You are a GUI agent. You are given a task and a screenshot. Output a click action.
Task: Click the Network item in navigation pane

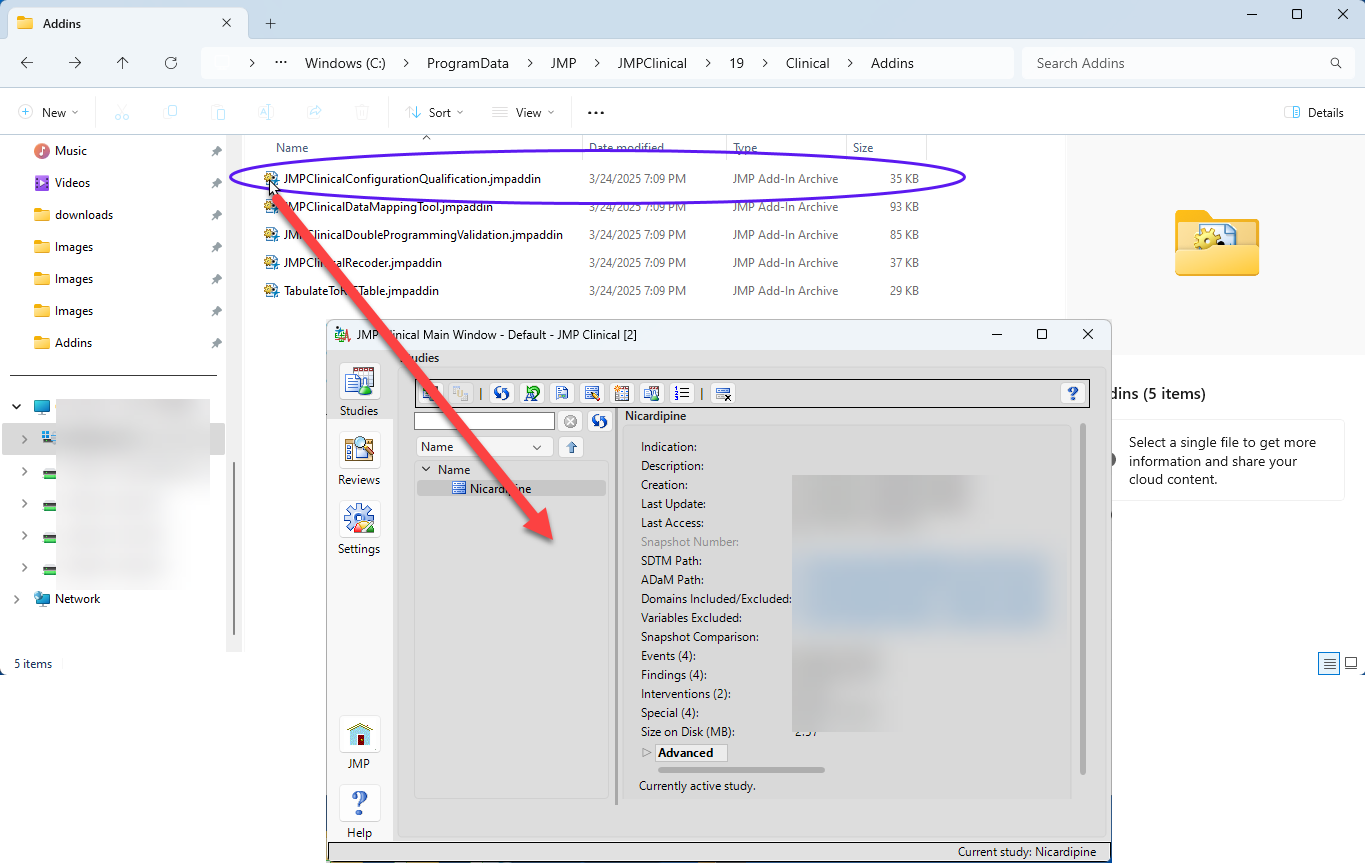pyautogui.click(x=78, y=599)
